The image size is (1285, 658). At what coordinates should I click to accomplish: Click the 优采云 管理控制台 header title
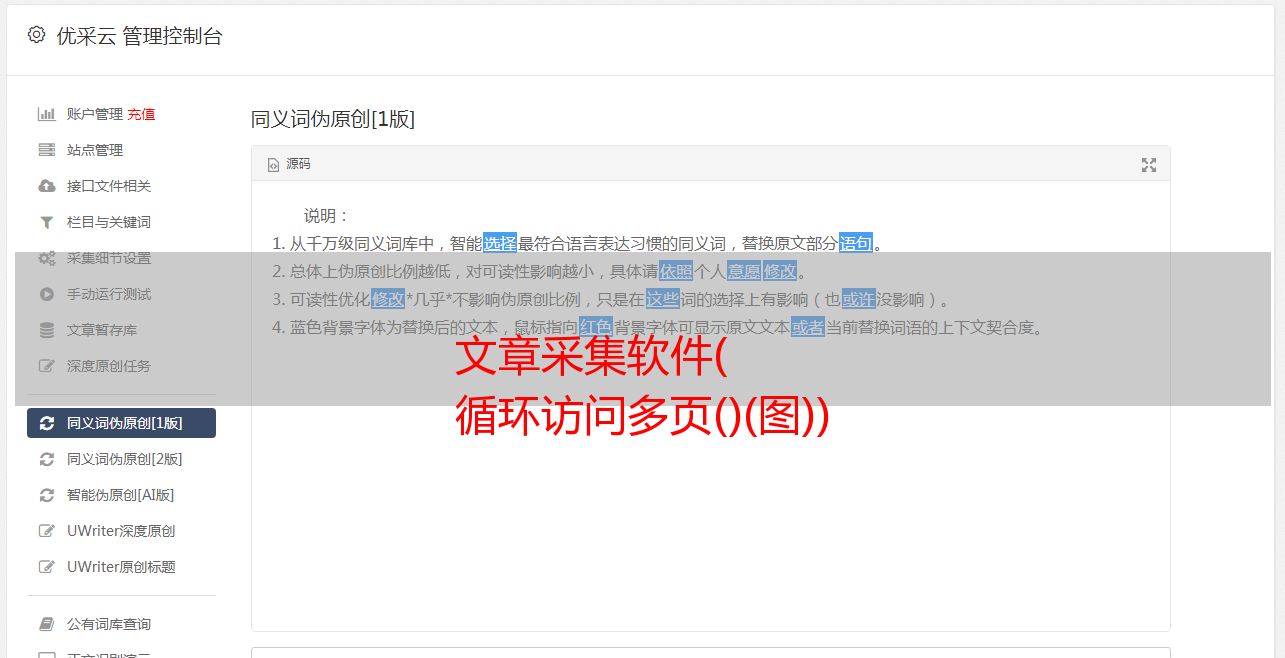139,36
